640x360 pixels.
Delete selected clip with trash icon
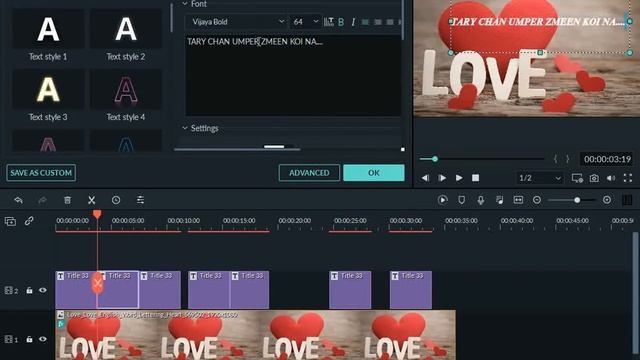click(x=67, y=200)
